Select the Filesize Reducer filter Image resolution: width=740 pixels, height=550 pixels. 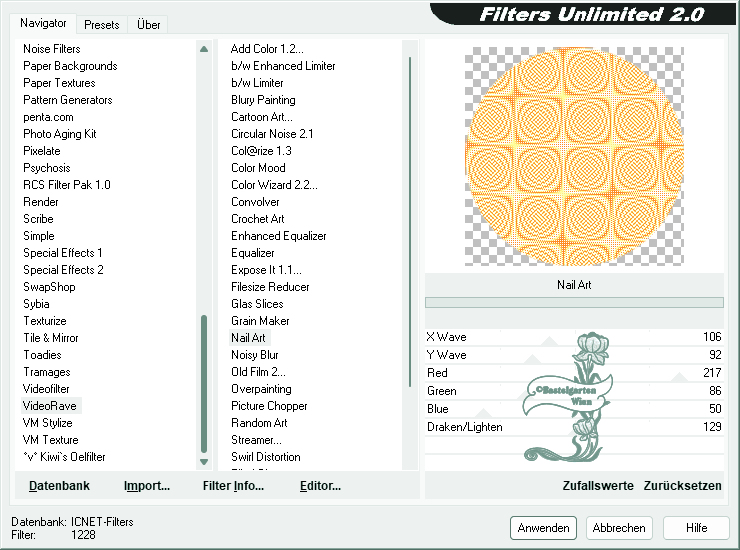tap(270, 287)
